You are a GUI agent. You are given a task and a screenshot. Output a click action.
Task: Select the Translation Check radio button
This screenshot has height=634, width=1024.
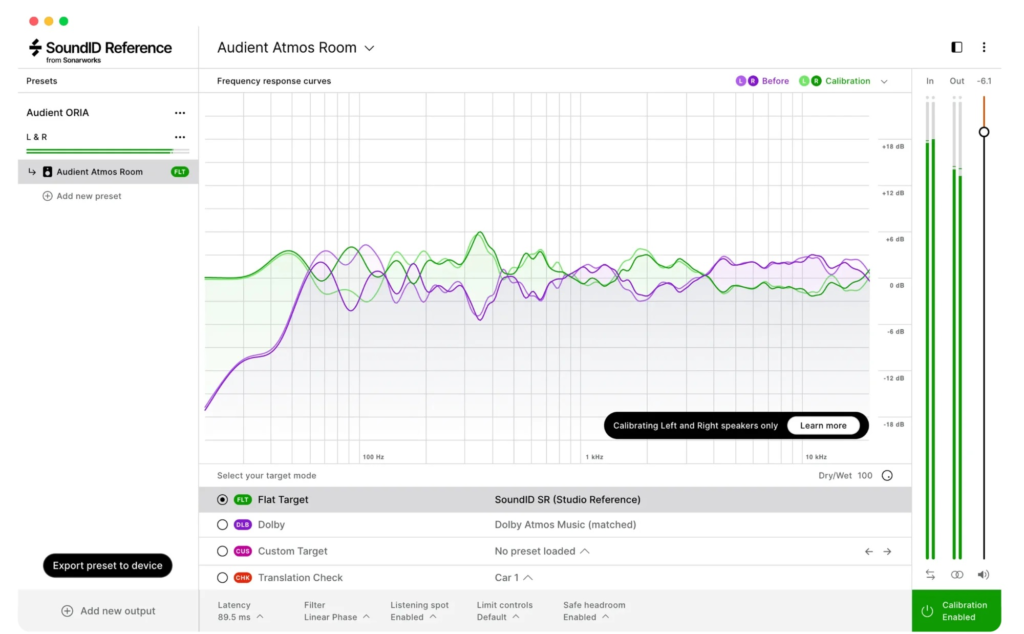pyautogui.click(x=222, y=578)
